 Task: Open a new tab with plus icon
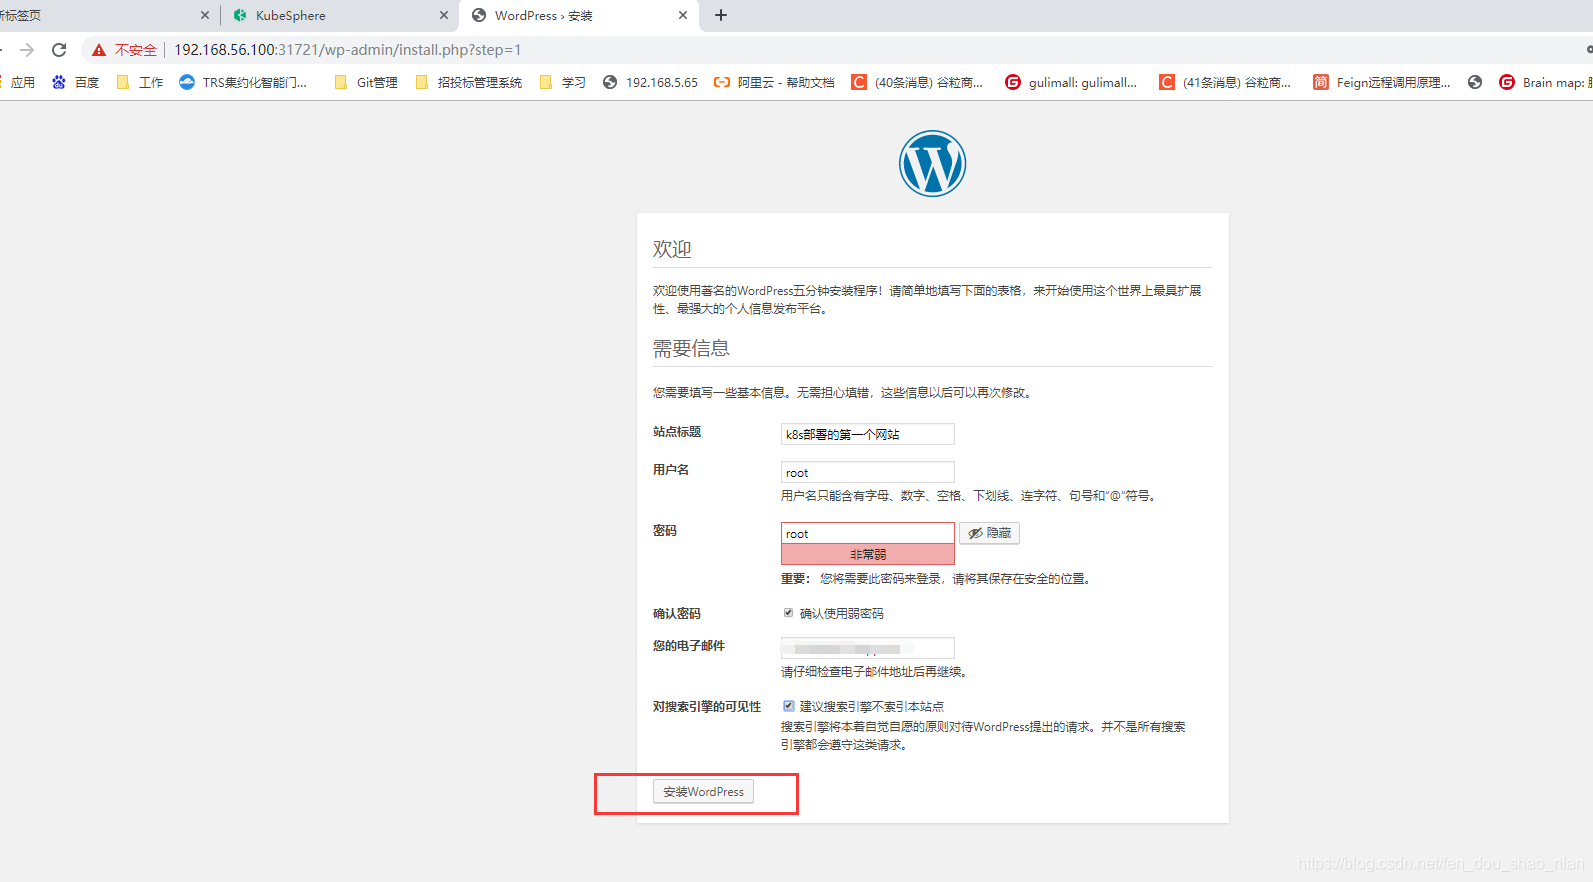(721, 15)
